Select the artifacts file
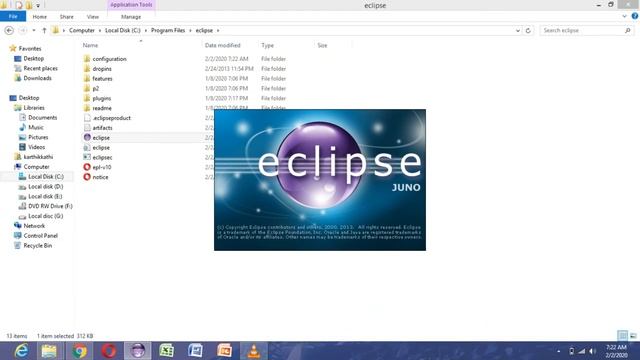Image resolution: width=640 pixels, height=360 pixels. [102, 128]
